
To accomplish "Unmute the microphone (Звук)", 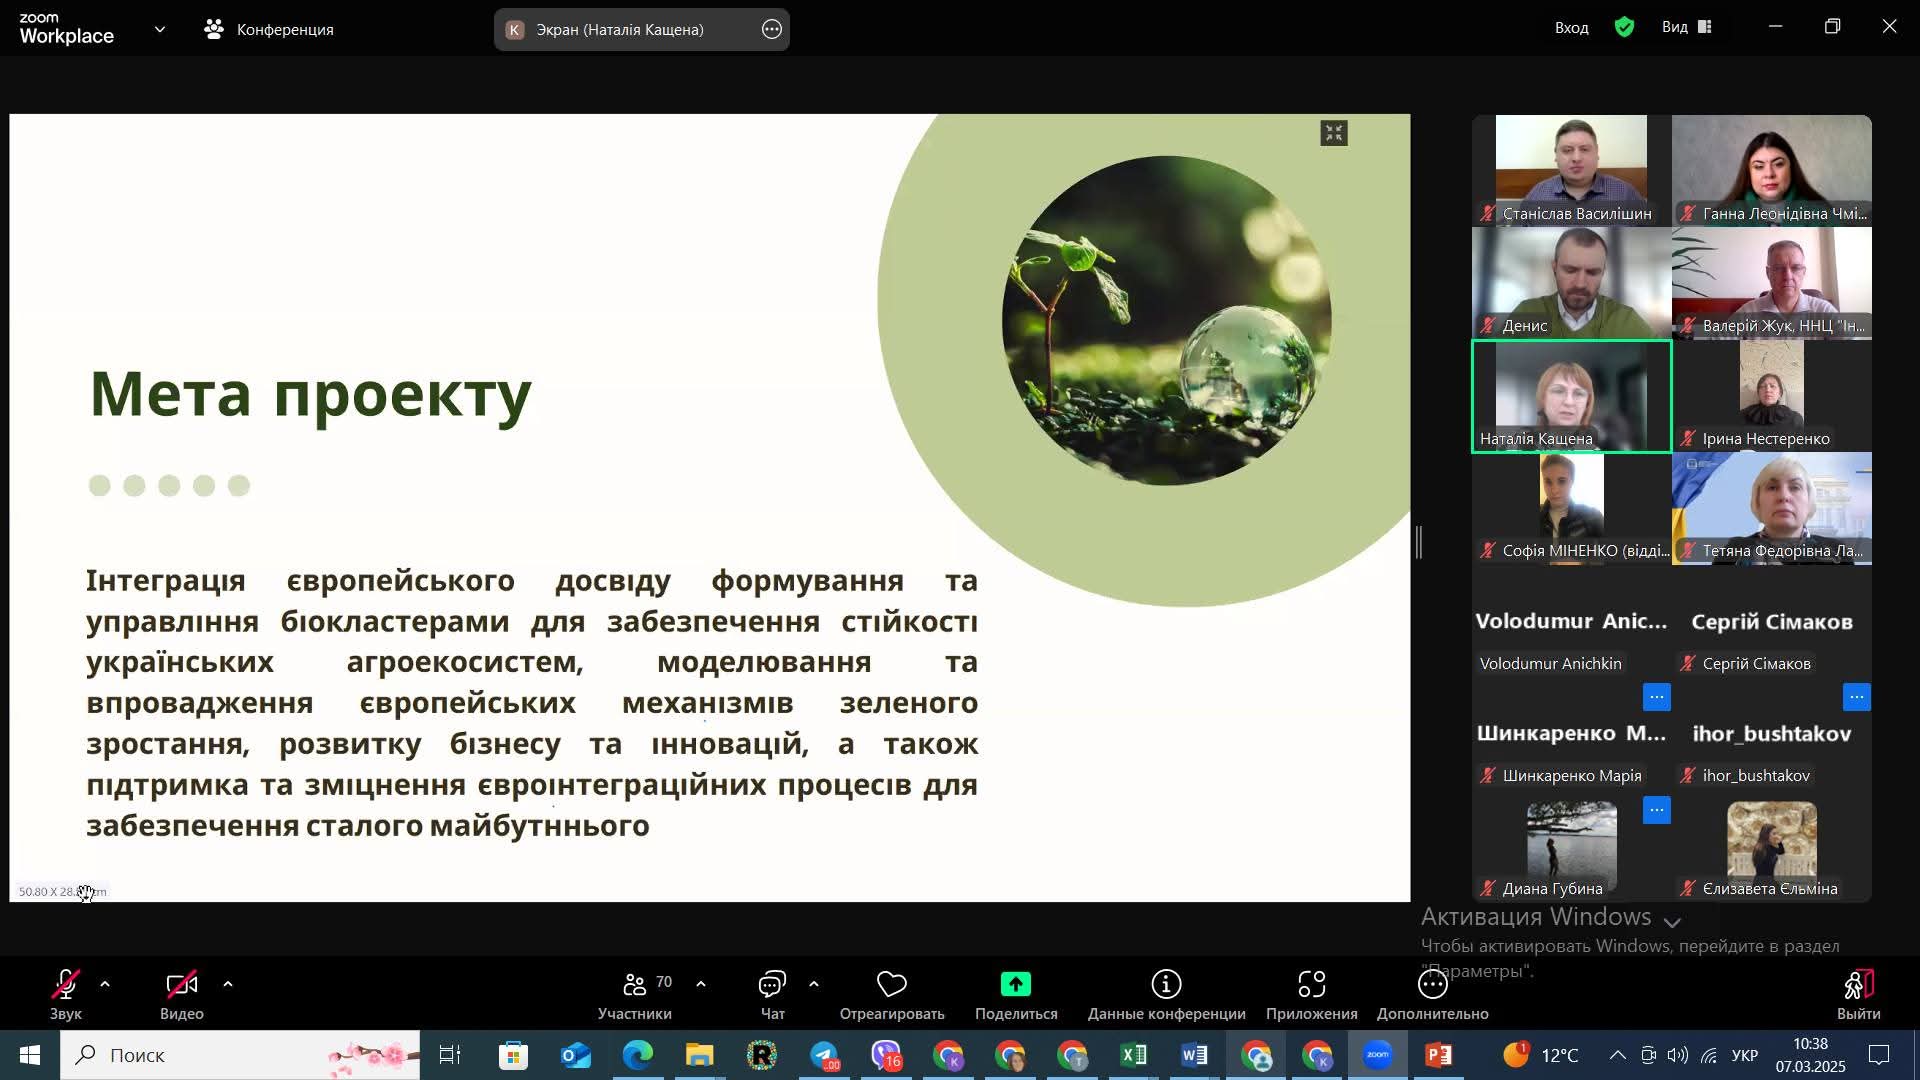I will coord(66,985).
